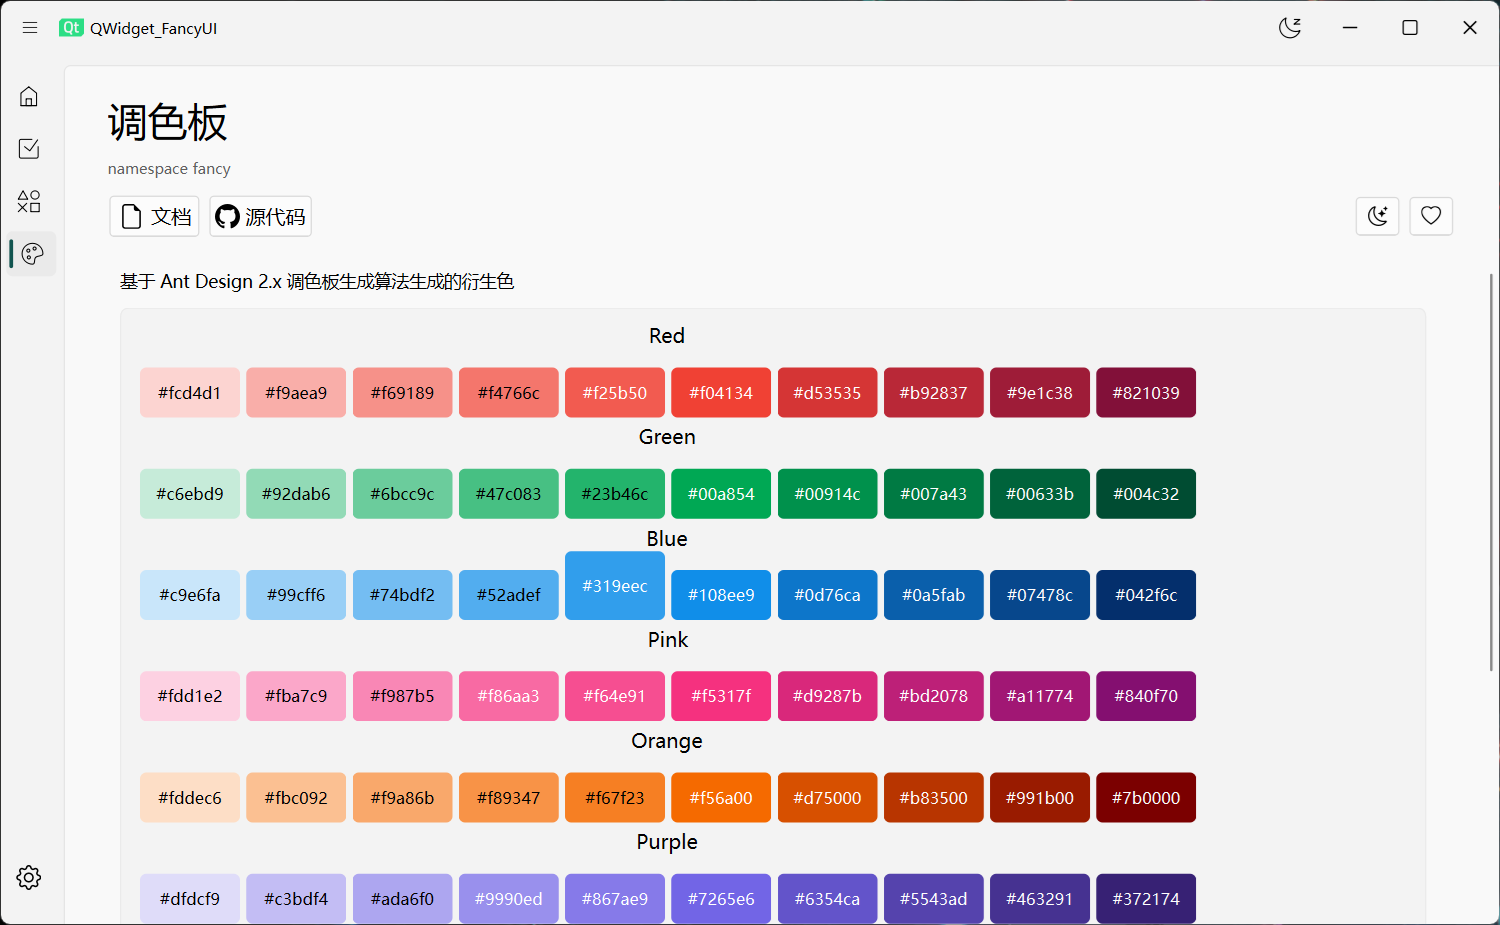Choose blue swatch #042f6c
Screen dimensions: 1500x925
click(x=1146, y=595)
